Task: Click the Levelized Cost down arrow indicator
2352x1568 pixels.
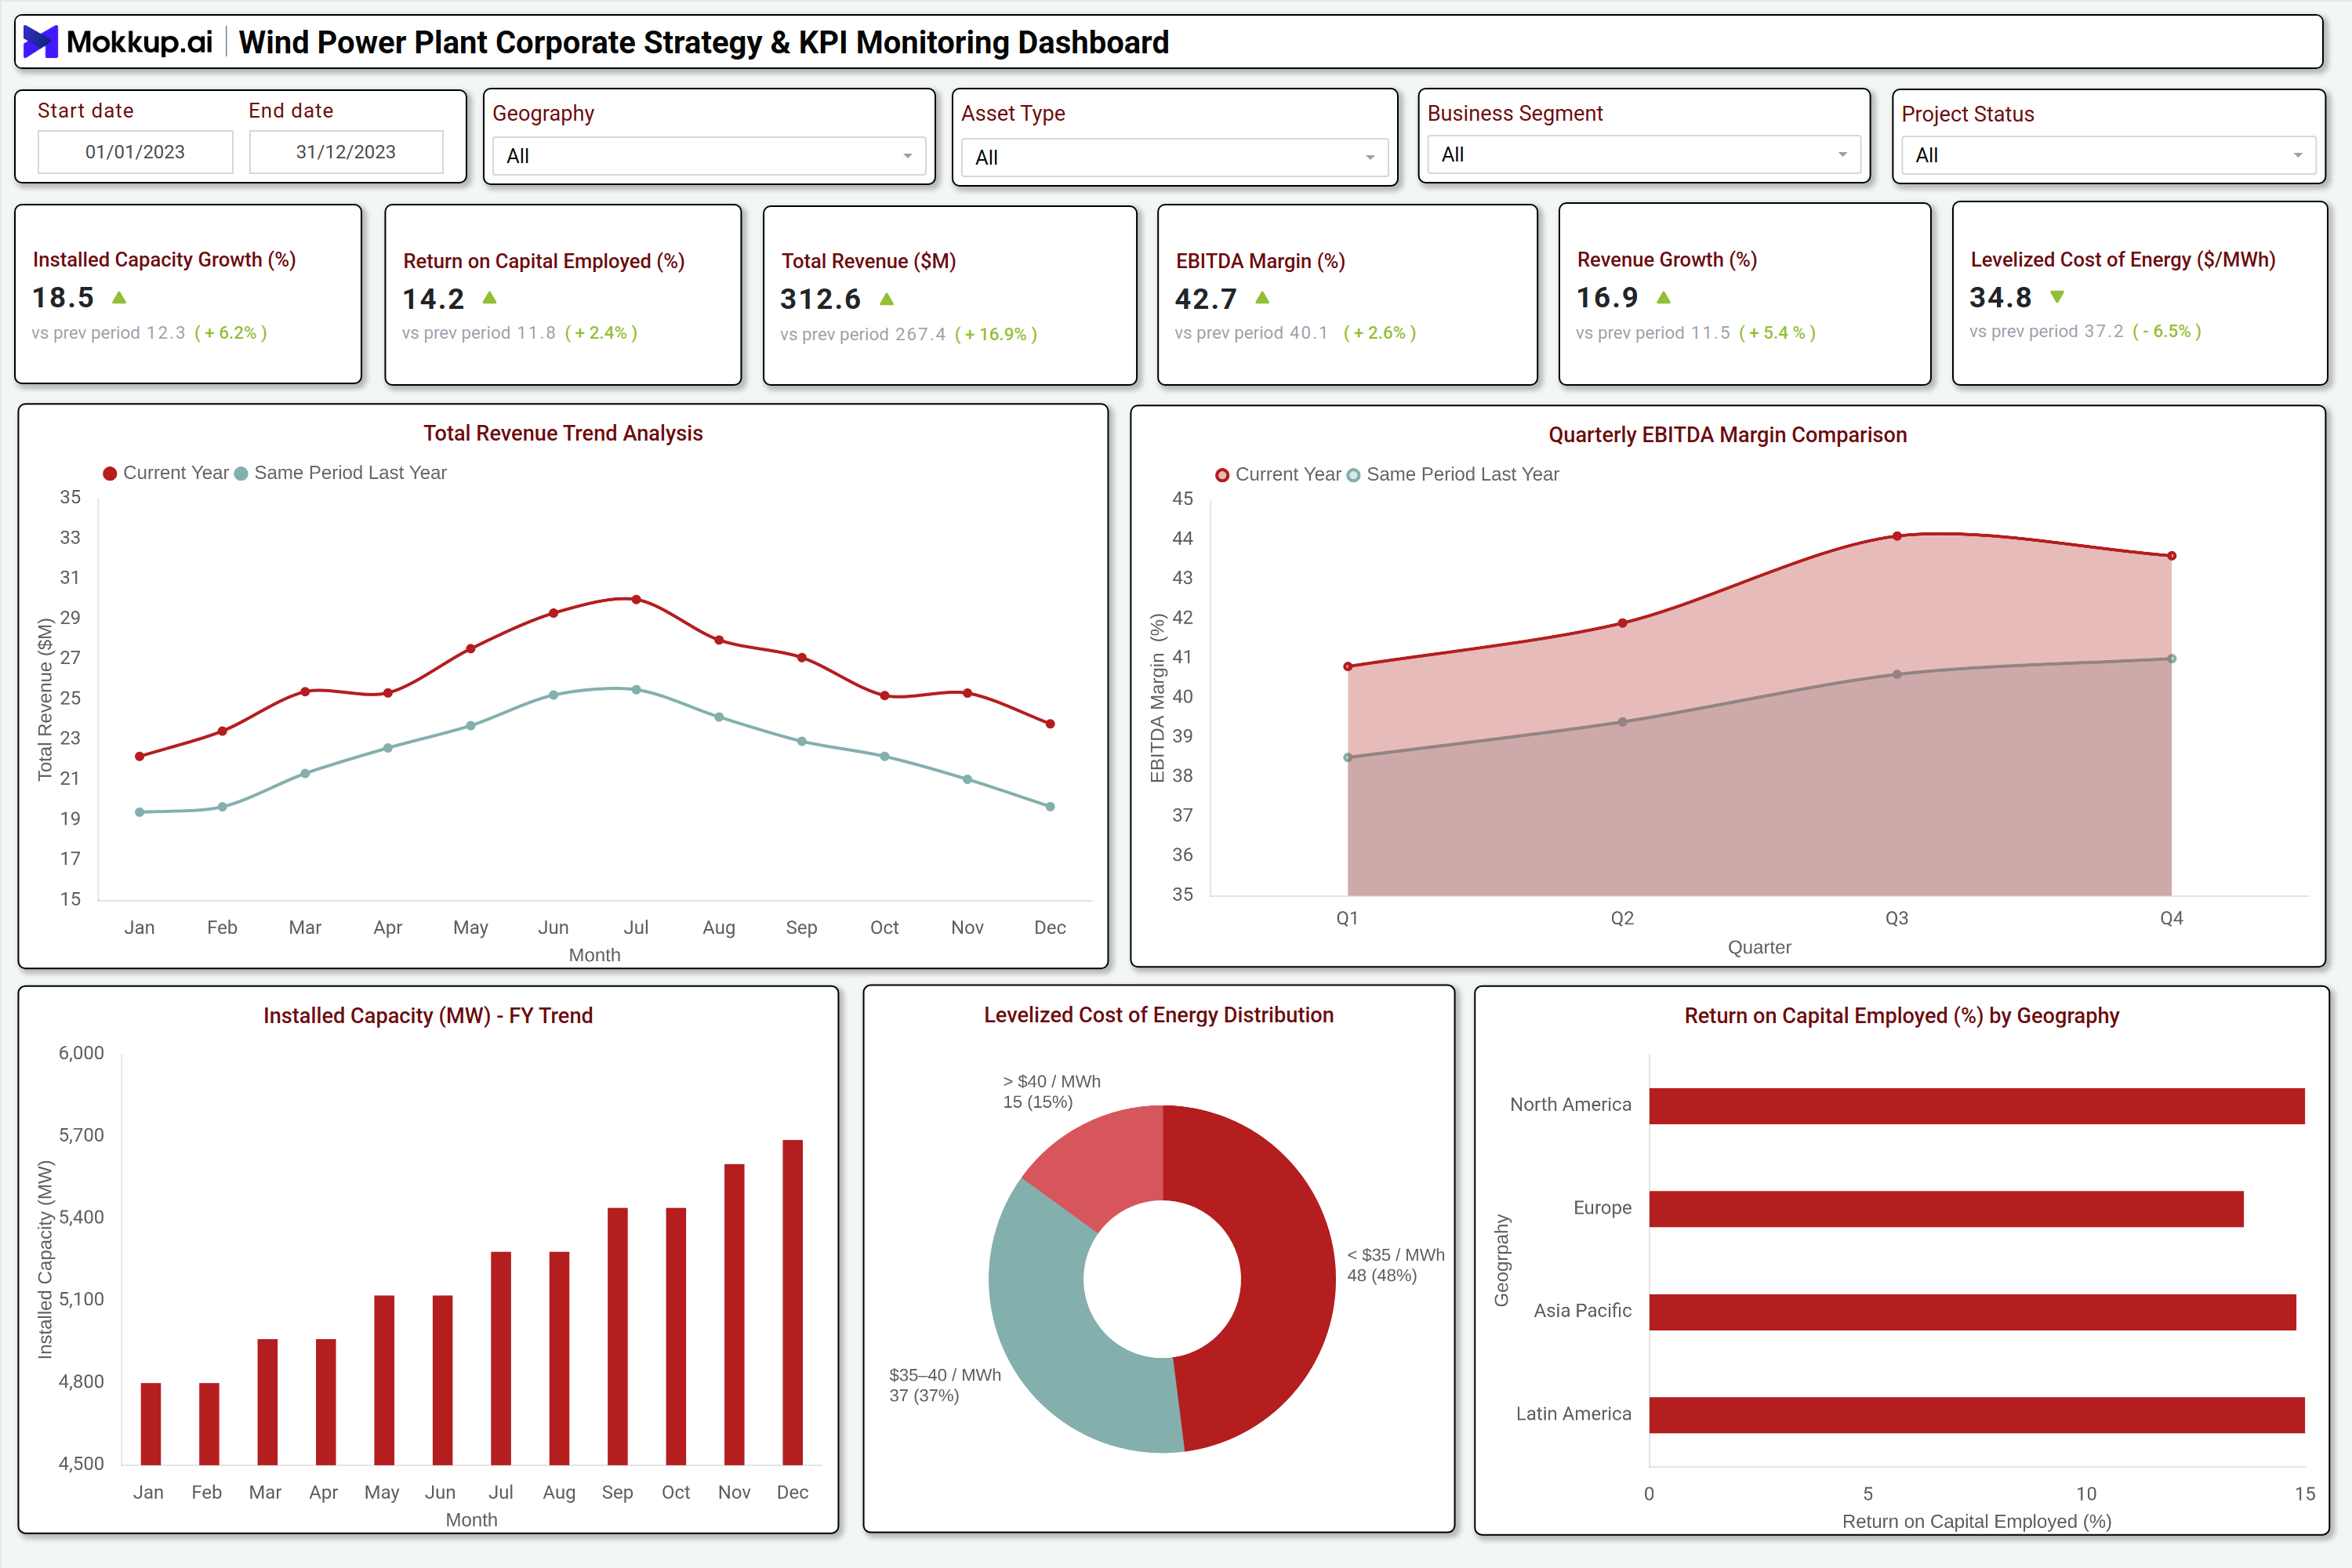Action: [x=2057, y=297]
